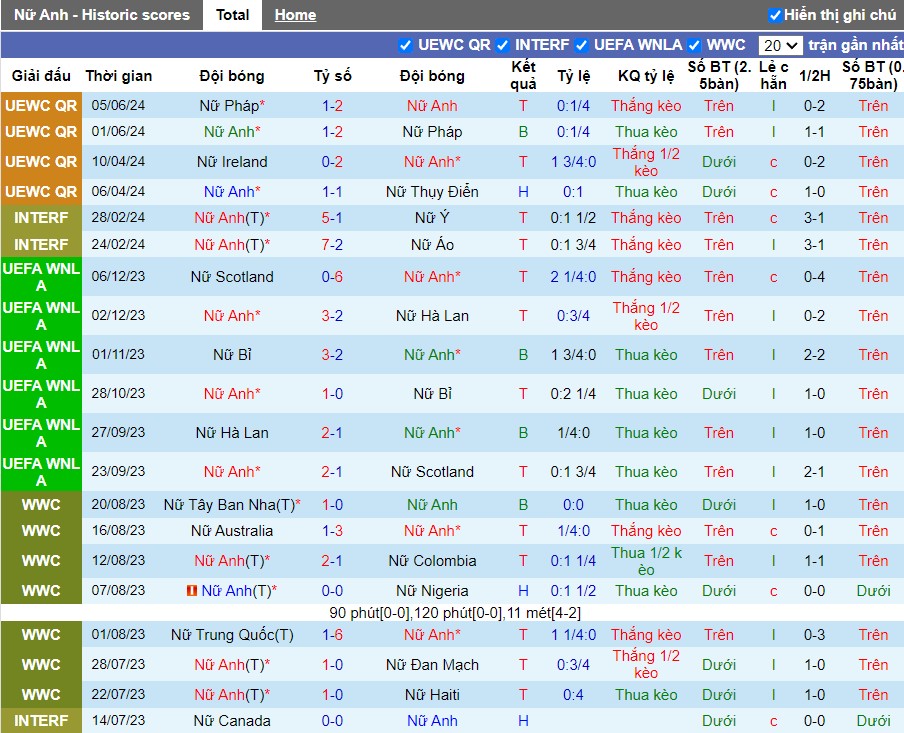Click Nữ Scotland away team on 23/09/23
This screenshot has height=733, width=904.
click(432, 472)
